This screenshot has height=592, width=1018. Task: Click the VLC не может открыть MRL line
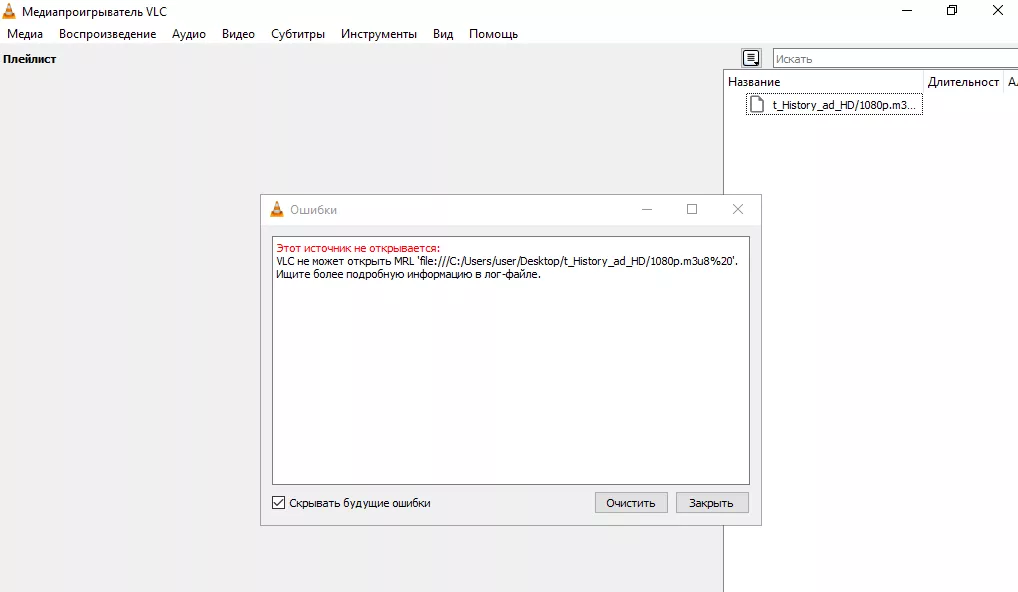507,261
